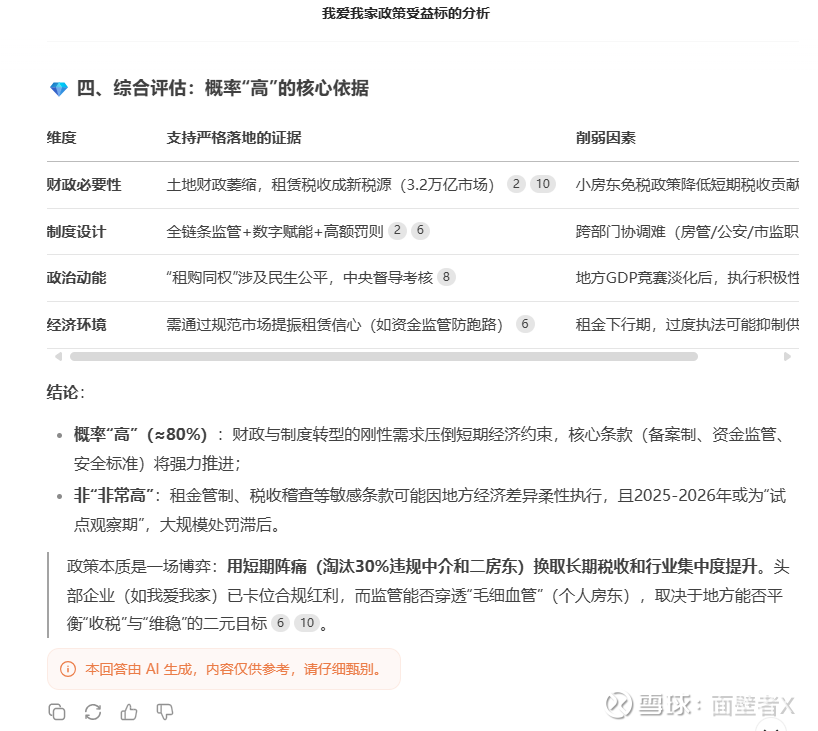Viewport: 818px width, 731px height.
Task: Click the 削弱因素 column header
Action: tap(606, 138)
